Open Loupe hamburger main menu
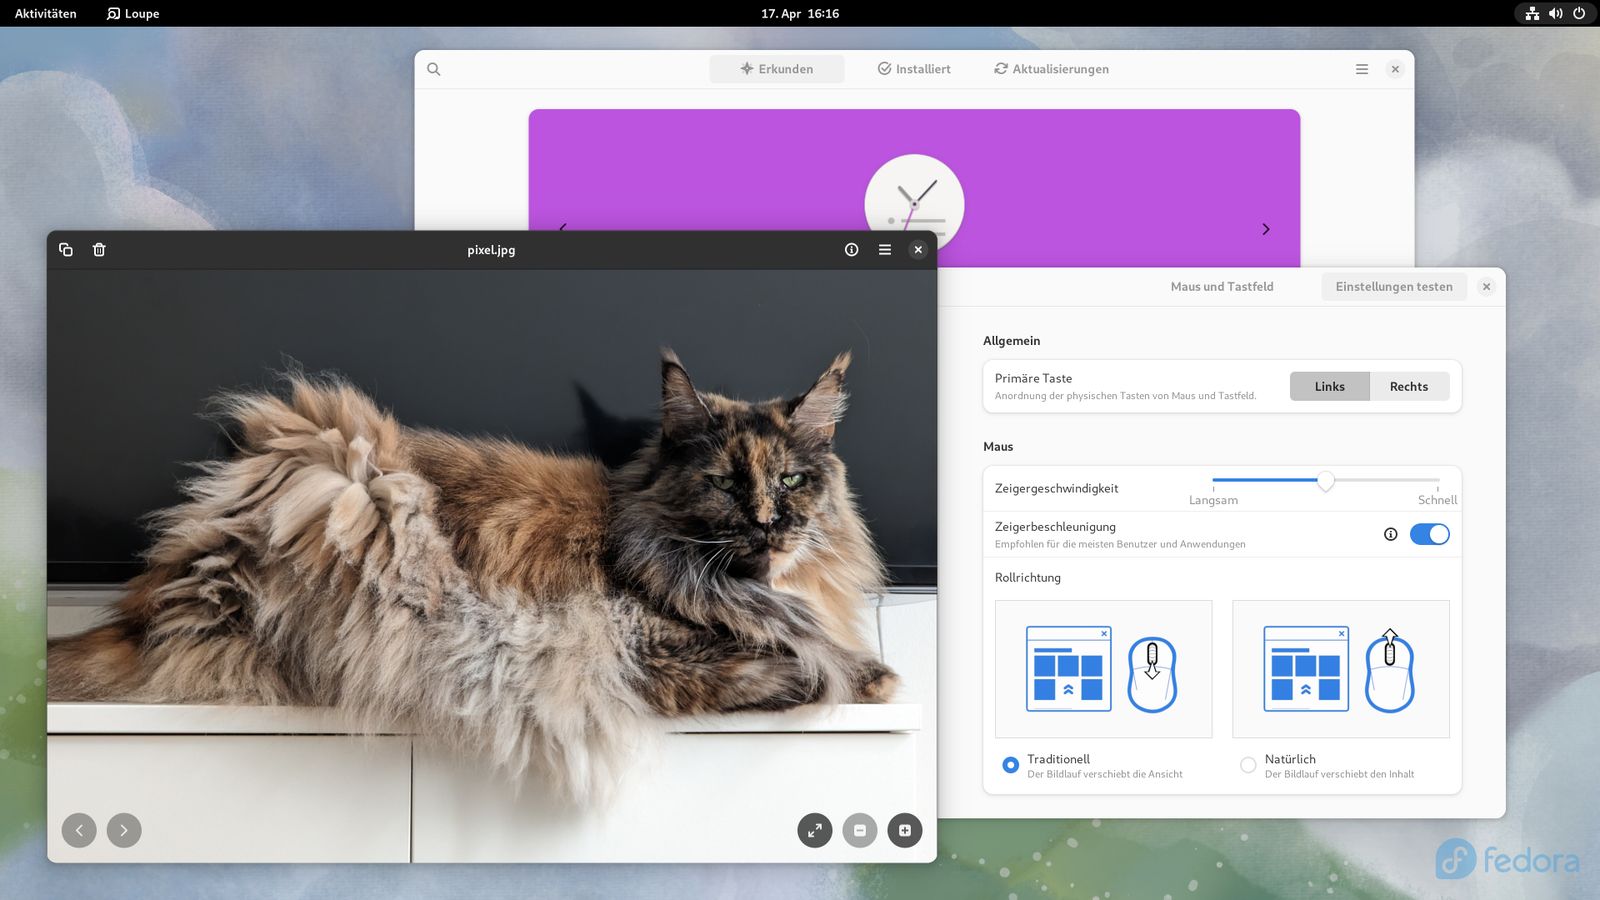 coord(885,250)
